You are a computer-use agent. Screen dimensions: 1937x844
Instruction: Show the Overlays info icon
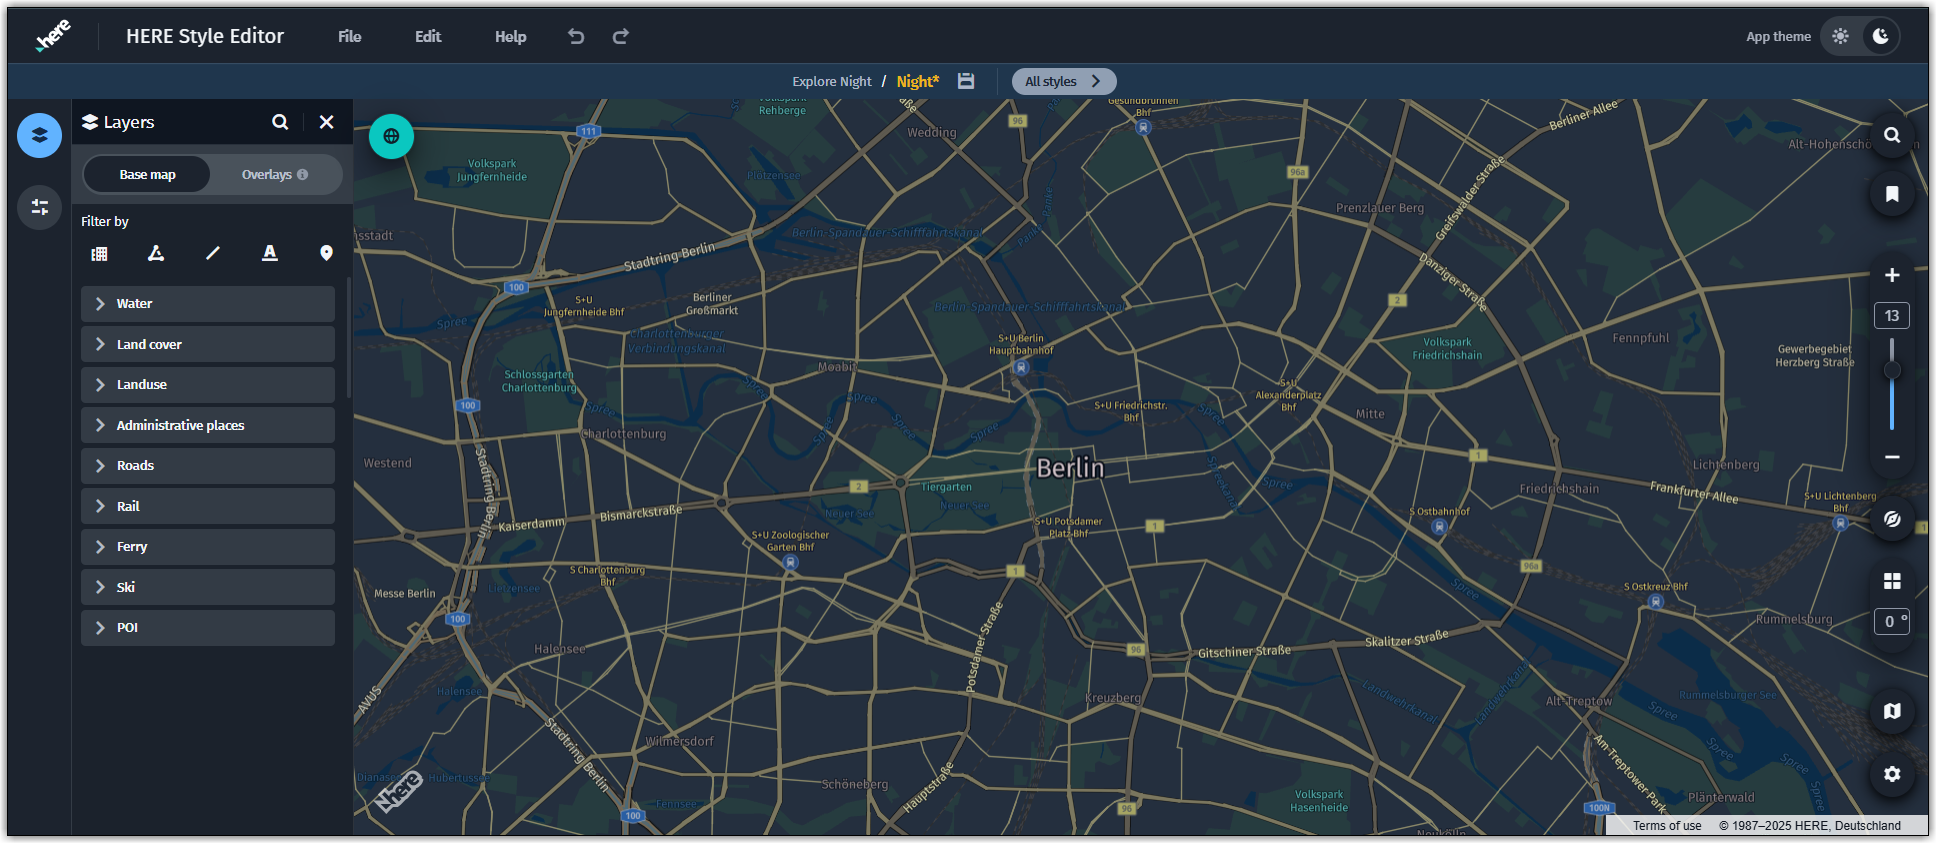(x=303, y=174)
